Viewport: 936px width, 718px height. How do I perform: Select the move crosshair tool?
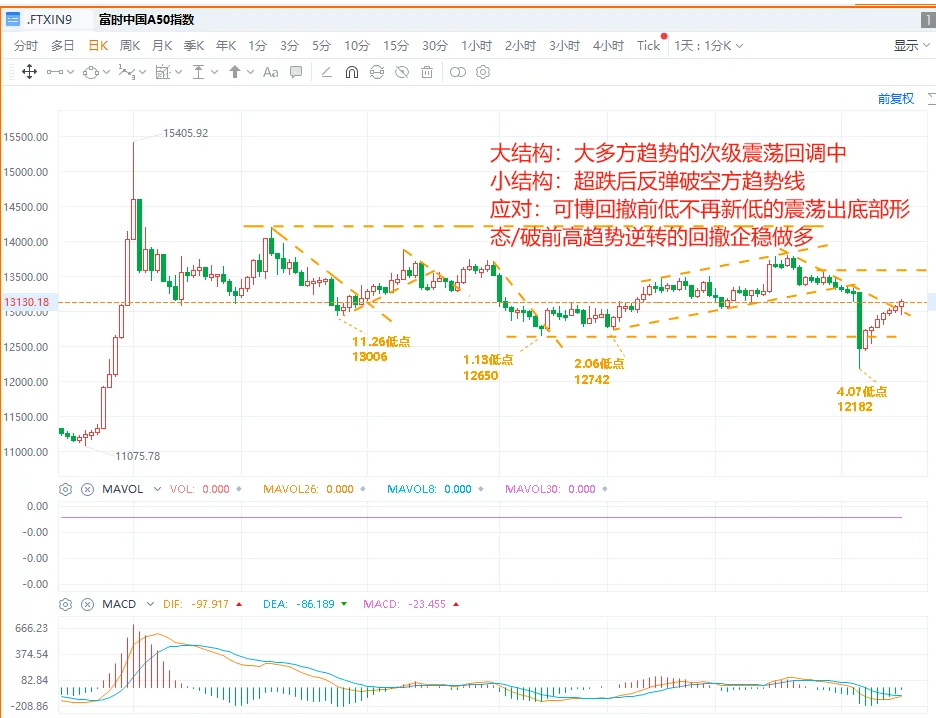[29, 72]
